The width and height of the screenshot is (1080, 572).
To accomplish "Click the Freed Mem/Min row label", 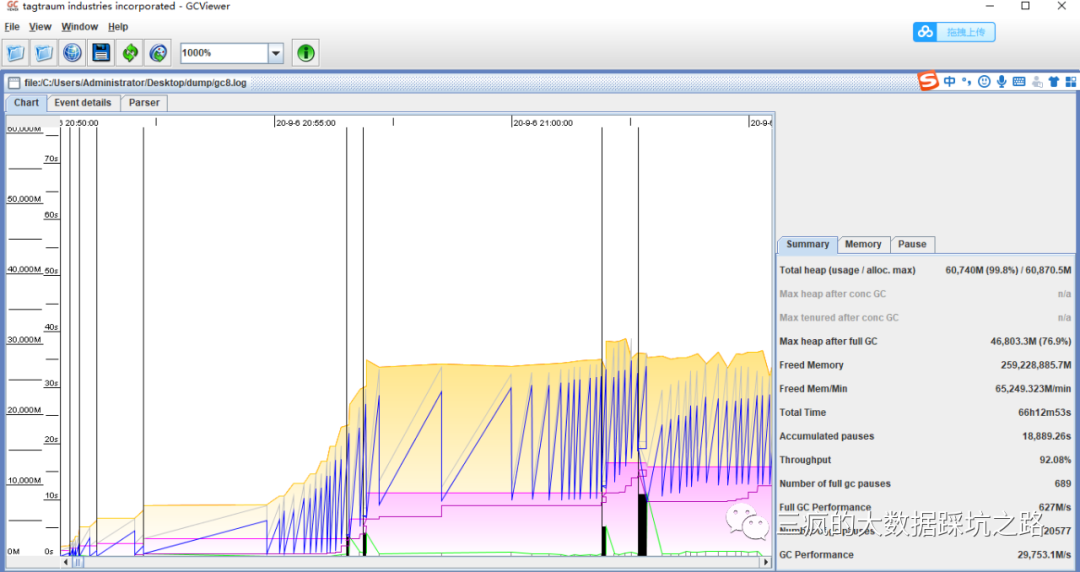I will pyautogui.click(x=813, y=389).
